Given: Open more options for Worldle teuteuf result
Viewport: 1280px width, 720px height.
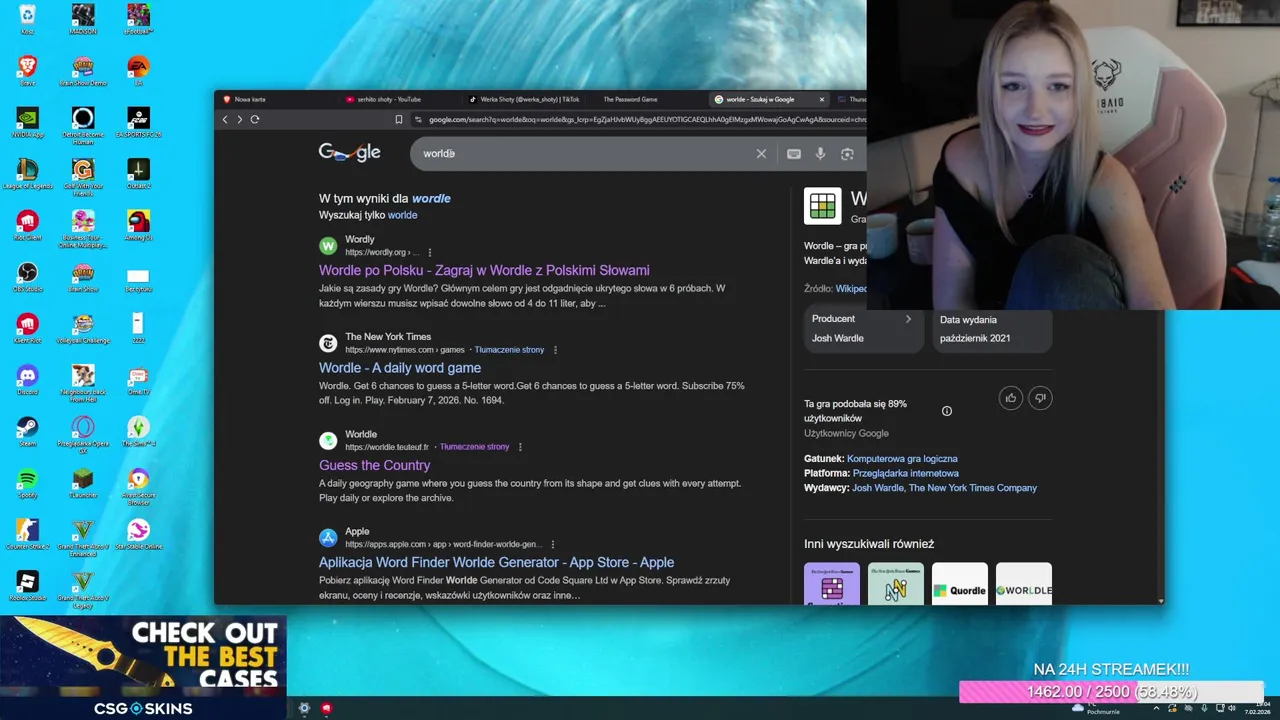Looking at the screenshot, I should pyautogui.click(x=520, y=447).
